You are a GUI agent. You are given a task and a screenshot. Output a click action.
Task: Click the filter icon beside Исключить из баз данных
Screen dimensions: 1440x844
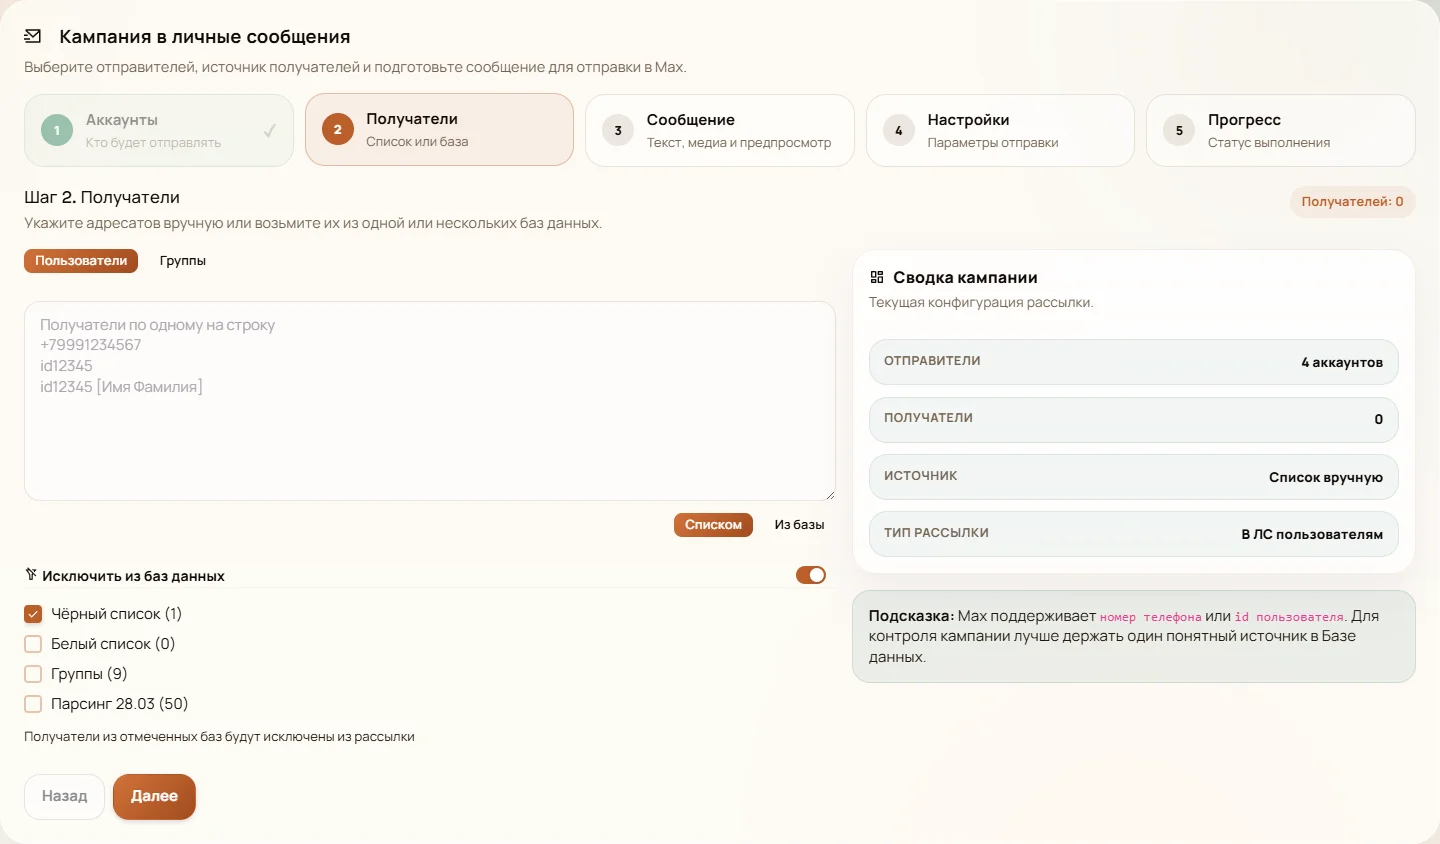(31, 575)
